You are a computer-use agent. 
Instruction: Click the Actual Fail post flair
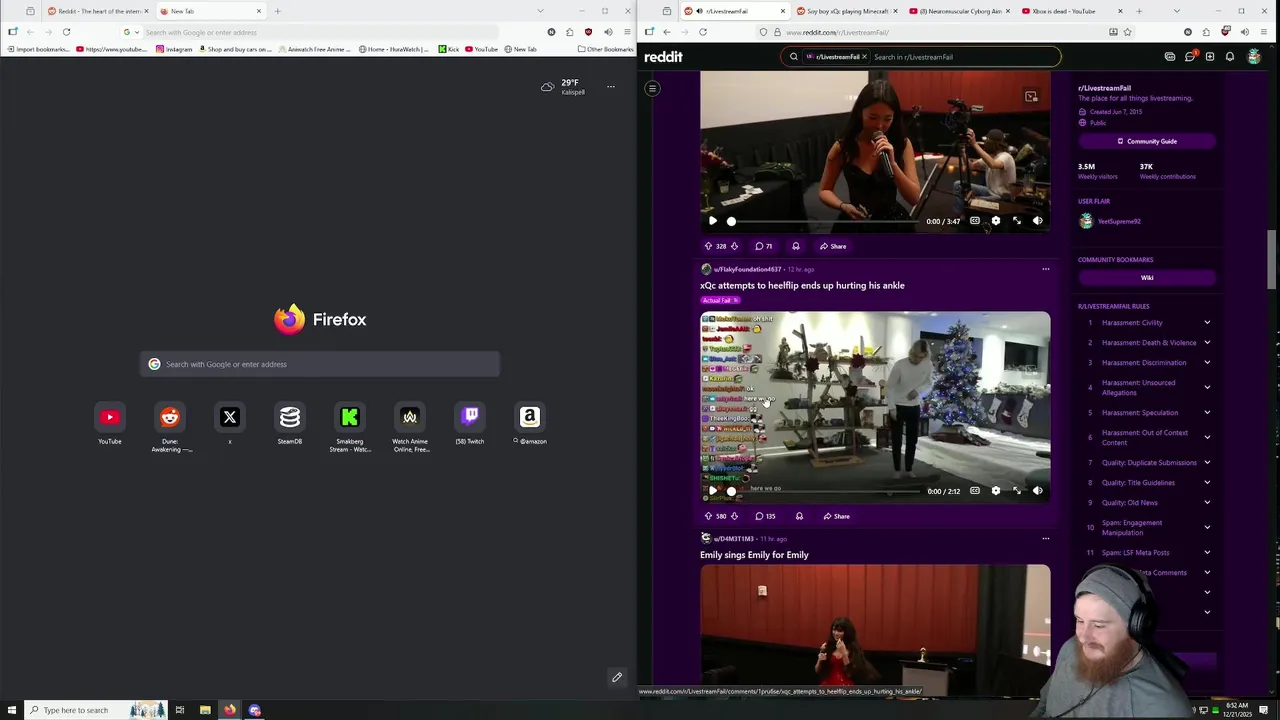point(719,300)
